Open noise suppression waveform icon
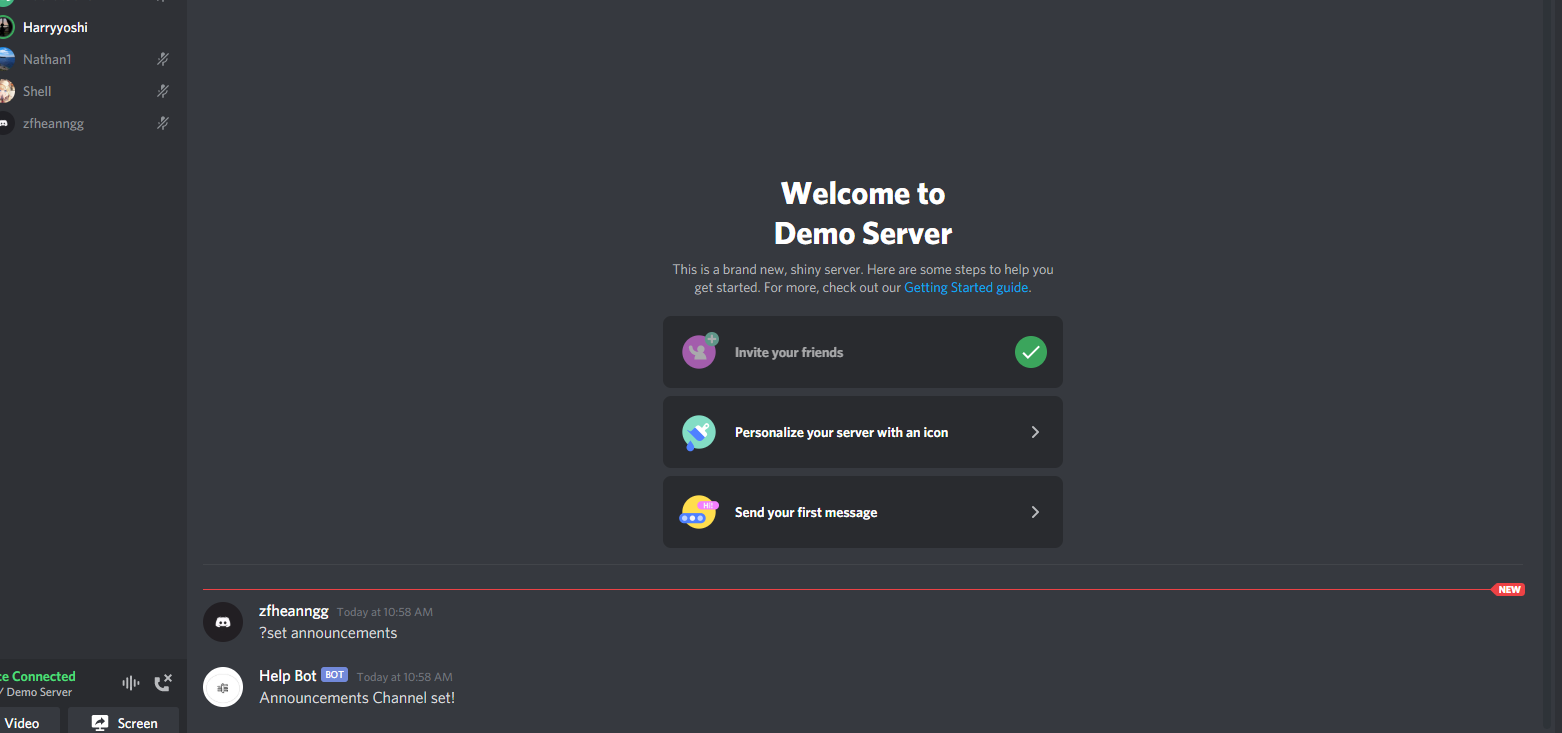The width and height of the screenshot is (1562, 733). tap(130, 683)
